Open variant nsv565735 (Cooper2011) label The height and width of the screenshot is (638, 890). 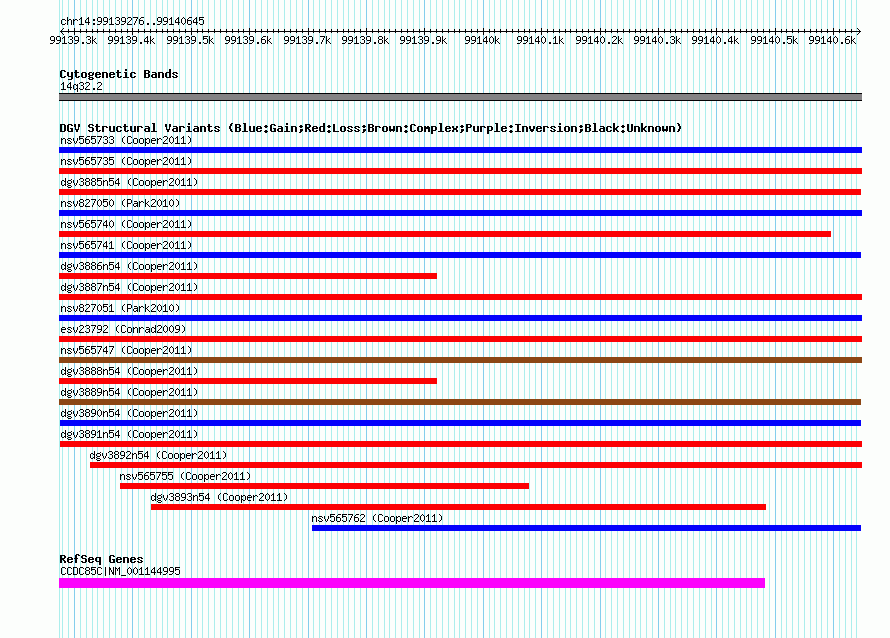pyautogui.click(x=126, y=161)
